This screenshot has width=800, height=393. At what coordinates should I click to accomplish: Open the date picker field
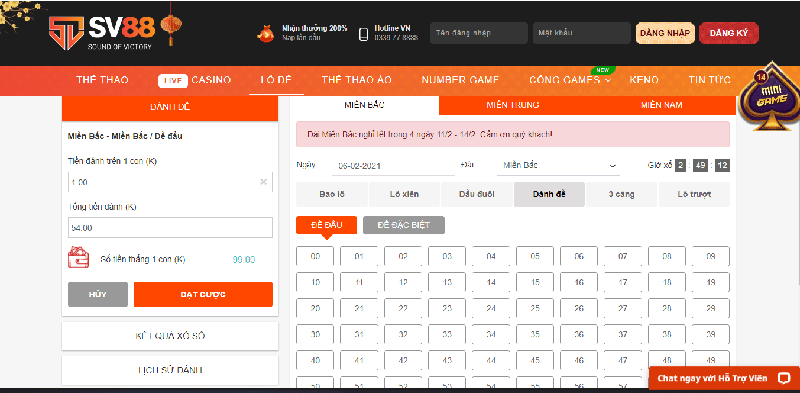tap(394, 166)
